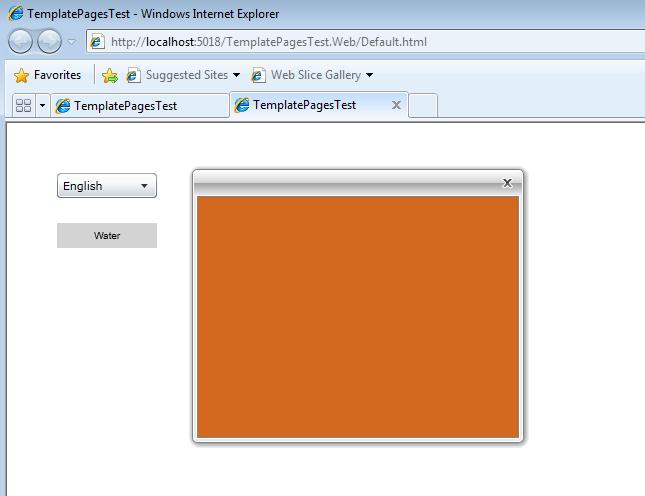This screenshot has height=496, width=645.
Task: Open the Favorites star button
Action: [47, 75]
